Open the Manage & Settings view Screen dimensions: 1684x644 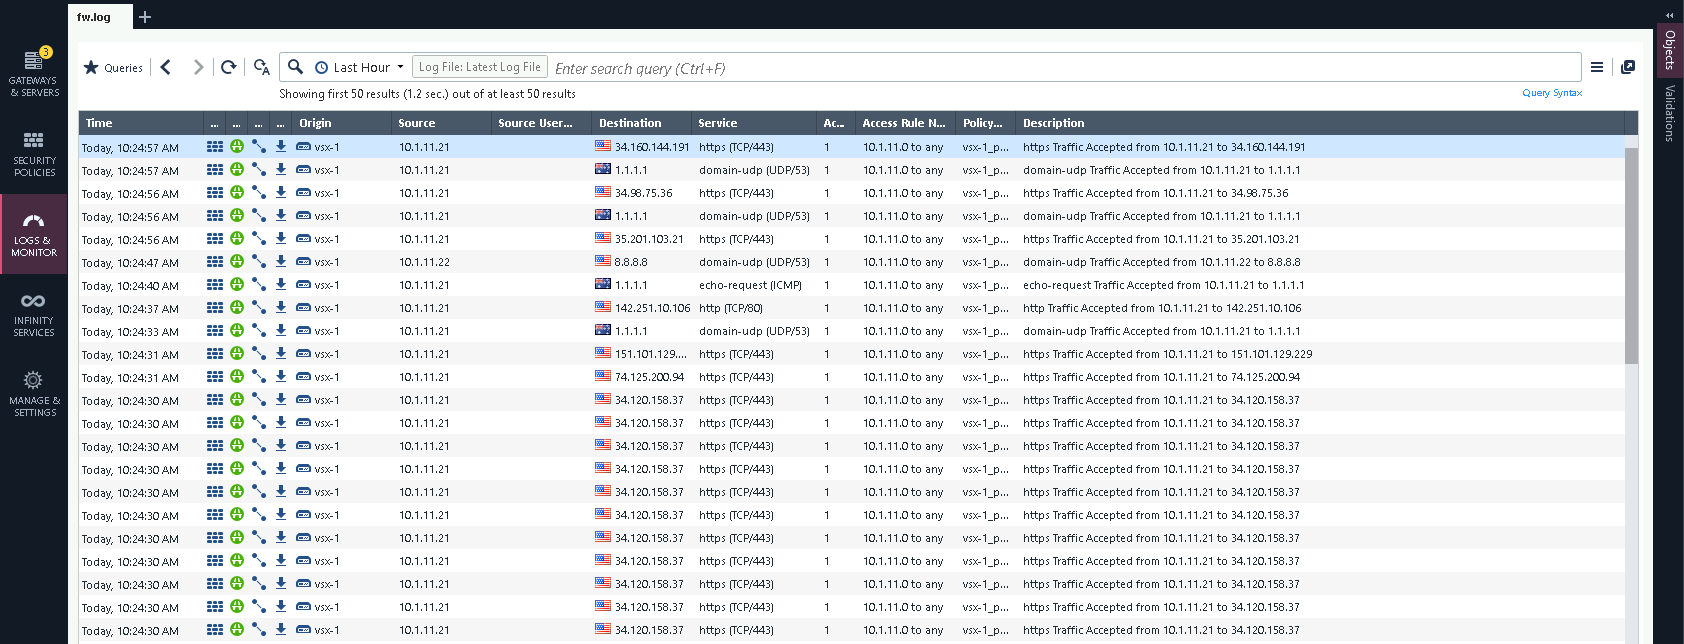[34, 393]
